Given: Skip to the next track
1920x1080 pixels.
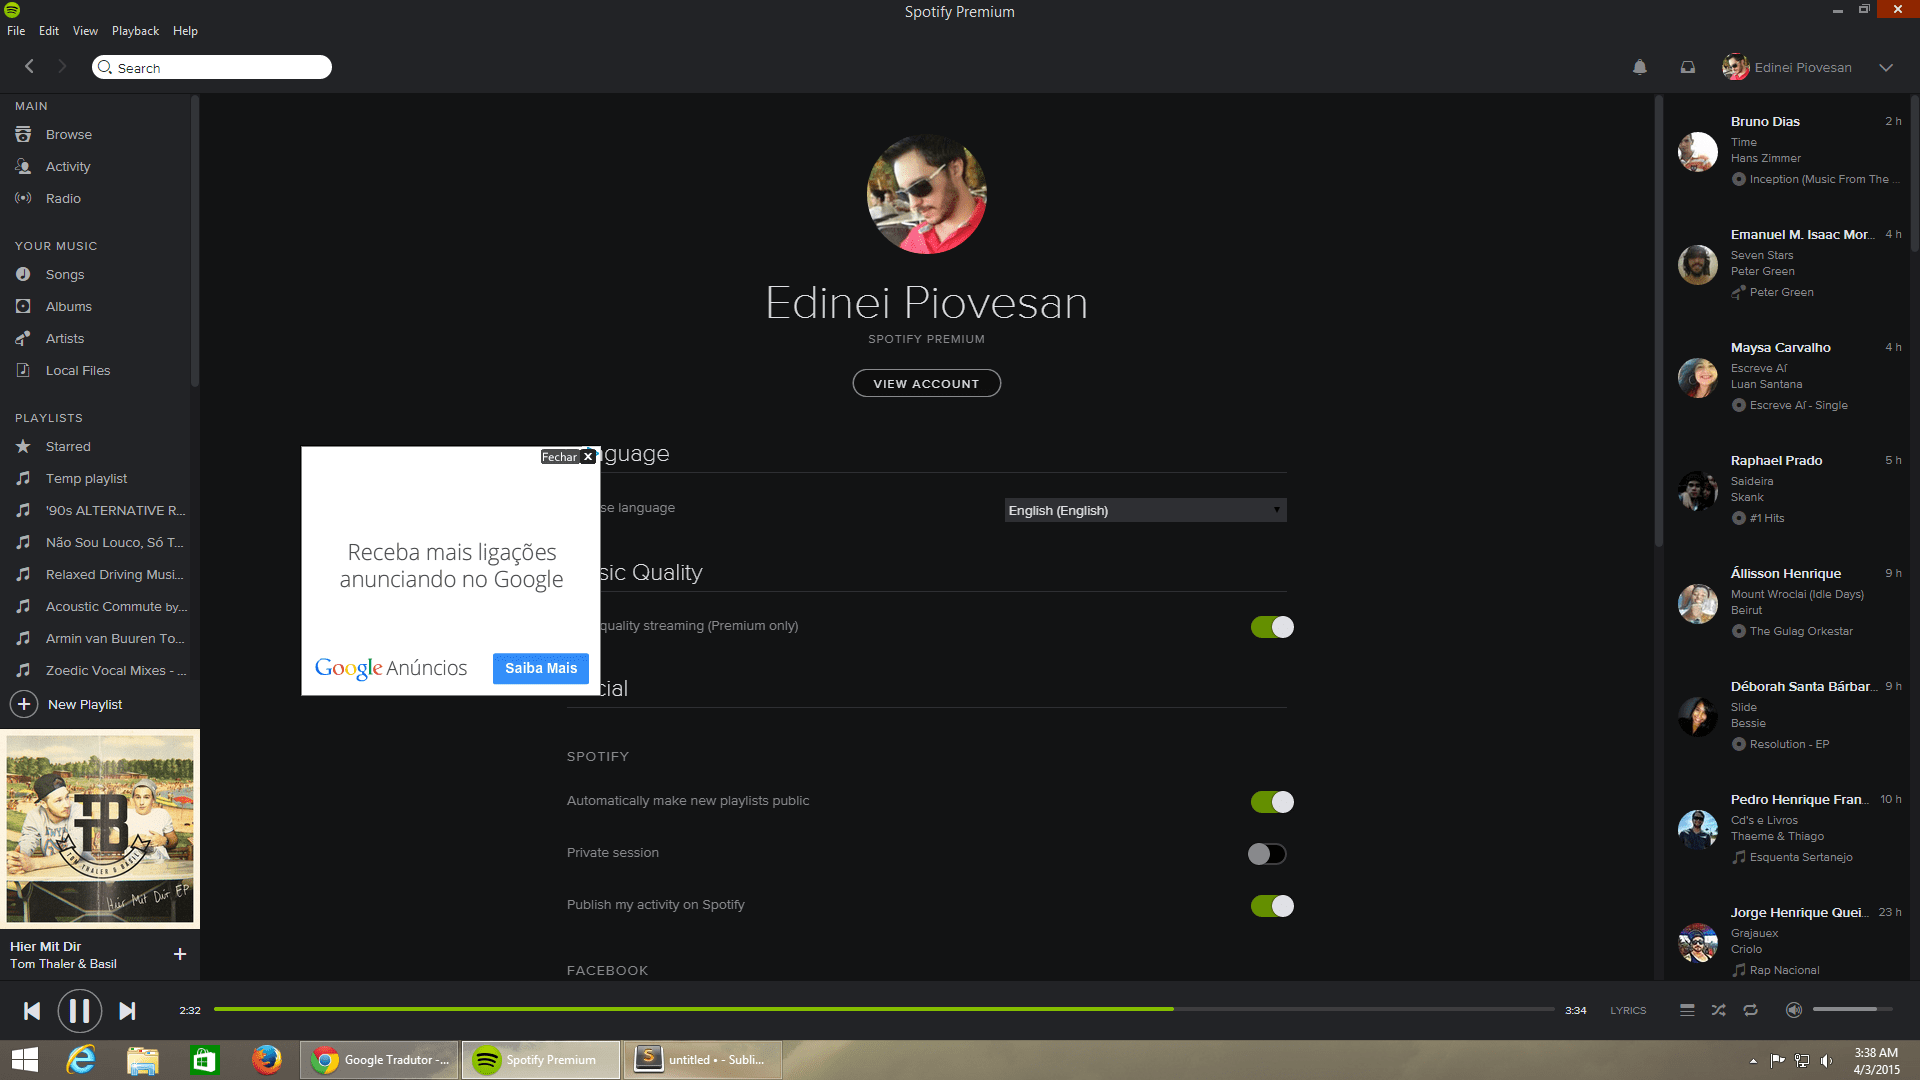Looking at the screenshot, I should [x=127, y=1011].
